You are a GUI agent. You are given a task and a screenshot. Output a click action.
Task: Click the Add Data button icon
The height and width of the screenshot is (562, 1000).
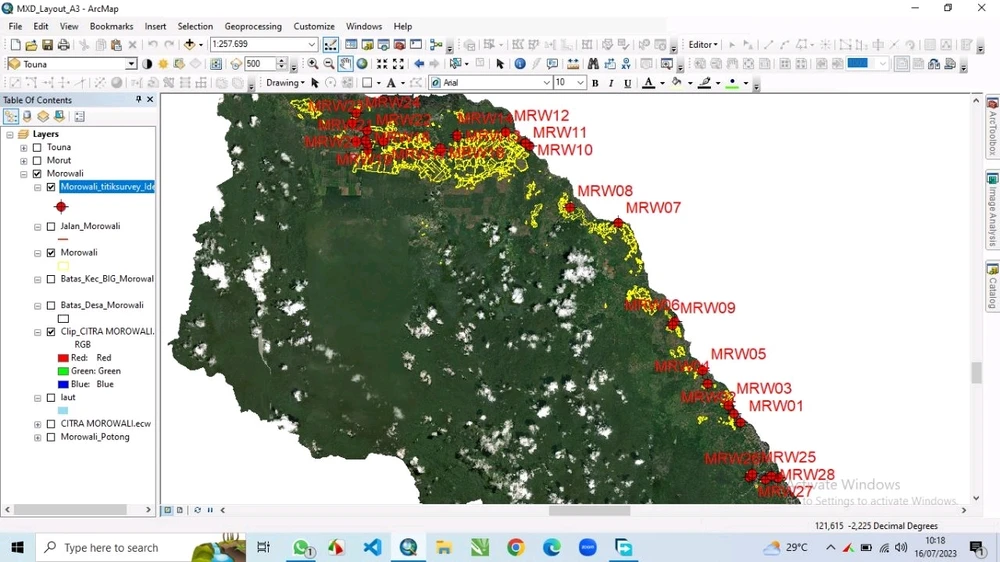(190, 45)
